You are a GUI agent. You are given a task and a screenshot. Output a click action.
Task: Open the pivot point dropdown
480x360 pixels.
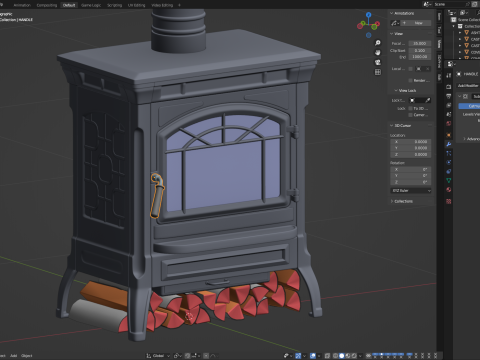coord(178,356)
